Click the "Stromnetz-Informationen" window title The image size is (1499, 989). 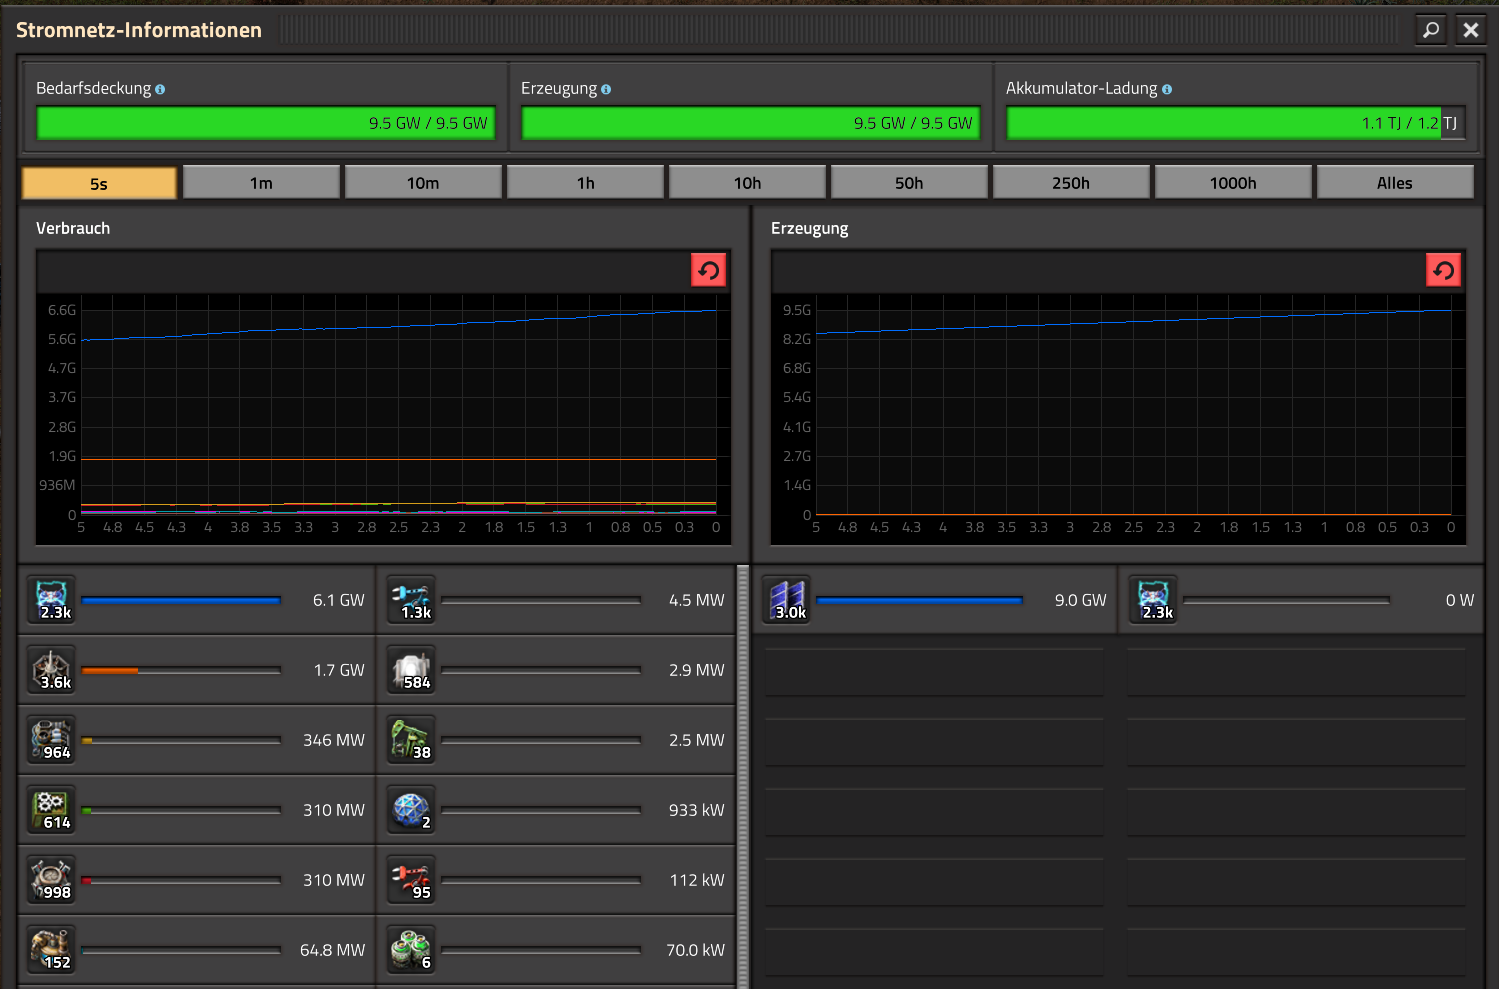tap(139, 30)
